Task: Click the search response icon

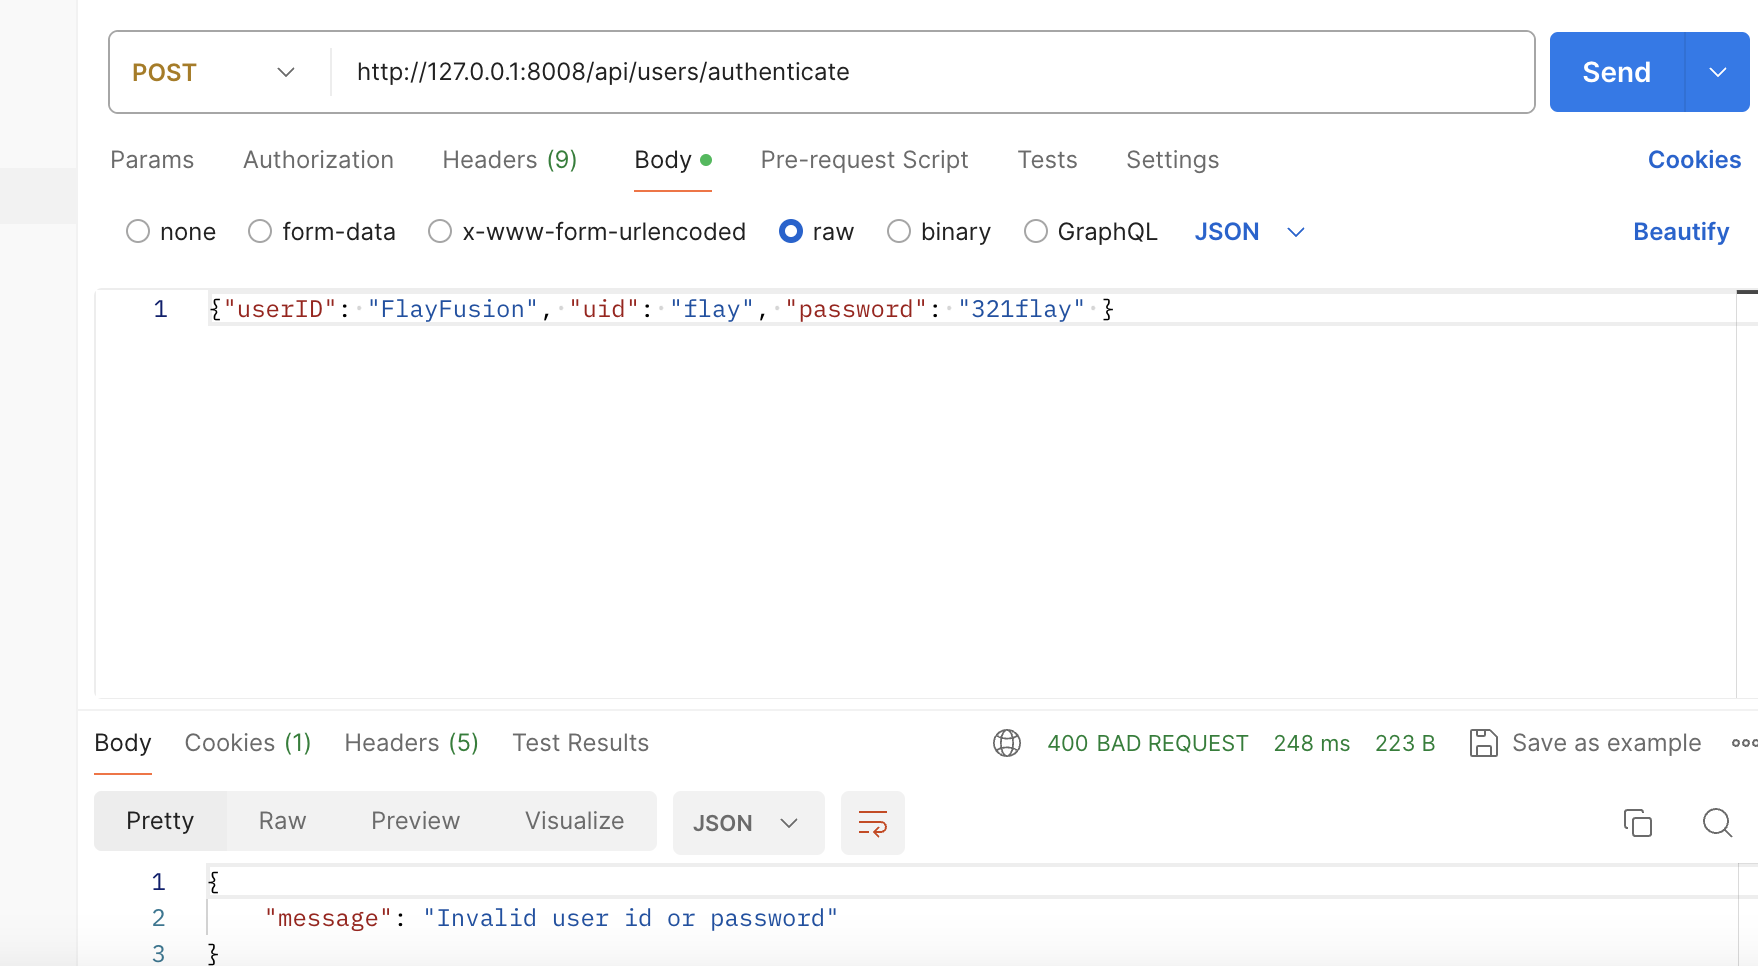Action: (x=1717, y=823)
